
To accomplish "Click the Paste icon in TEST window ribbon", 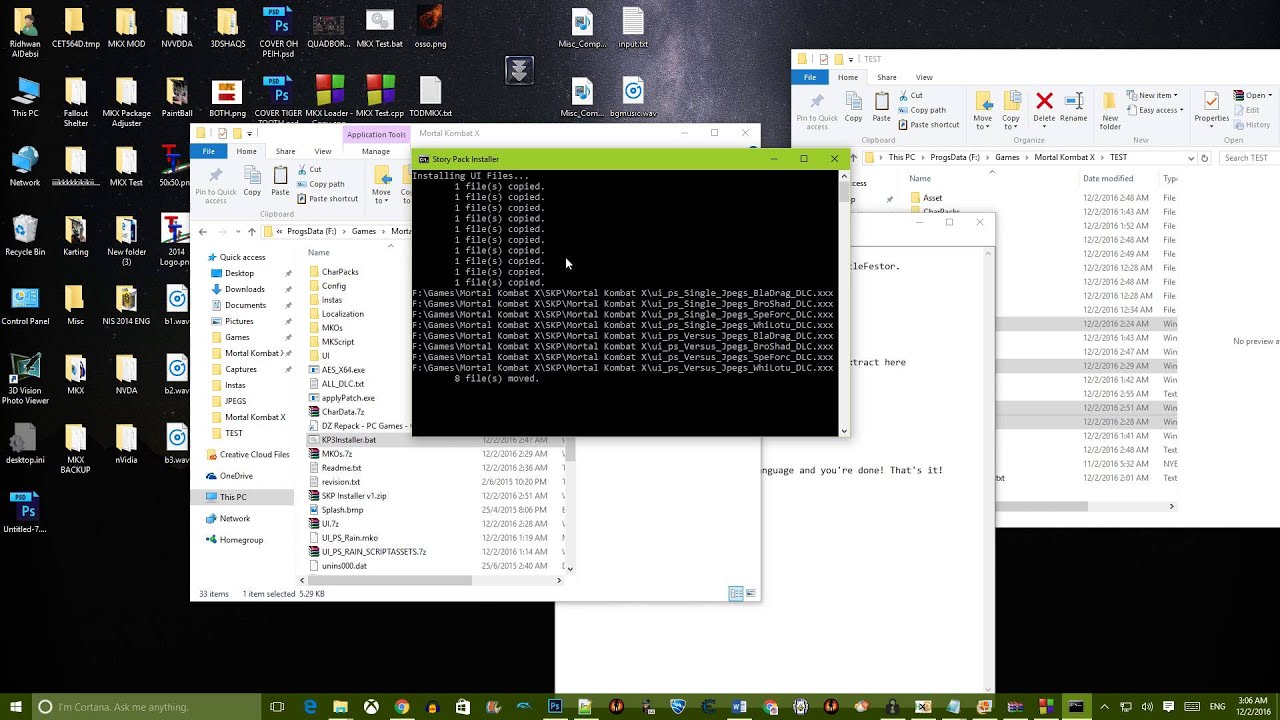I will coord(881,106).
